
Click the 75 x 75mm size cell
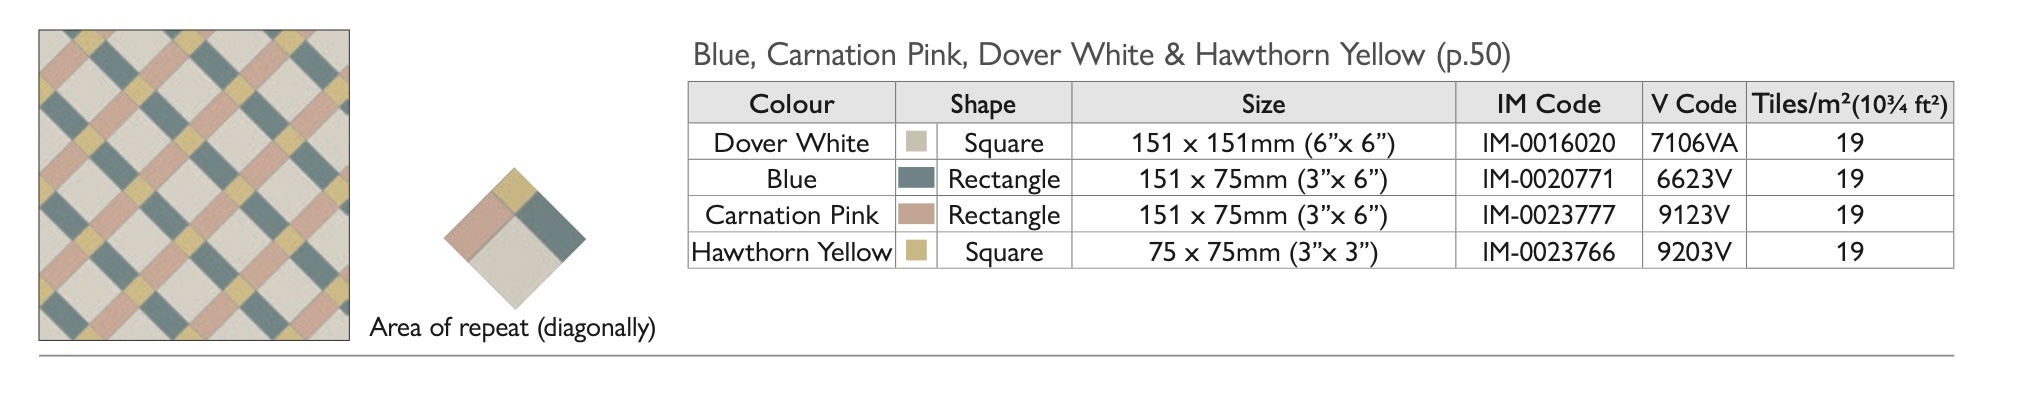coord(1263,252)
